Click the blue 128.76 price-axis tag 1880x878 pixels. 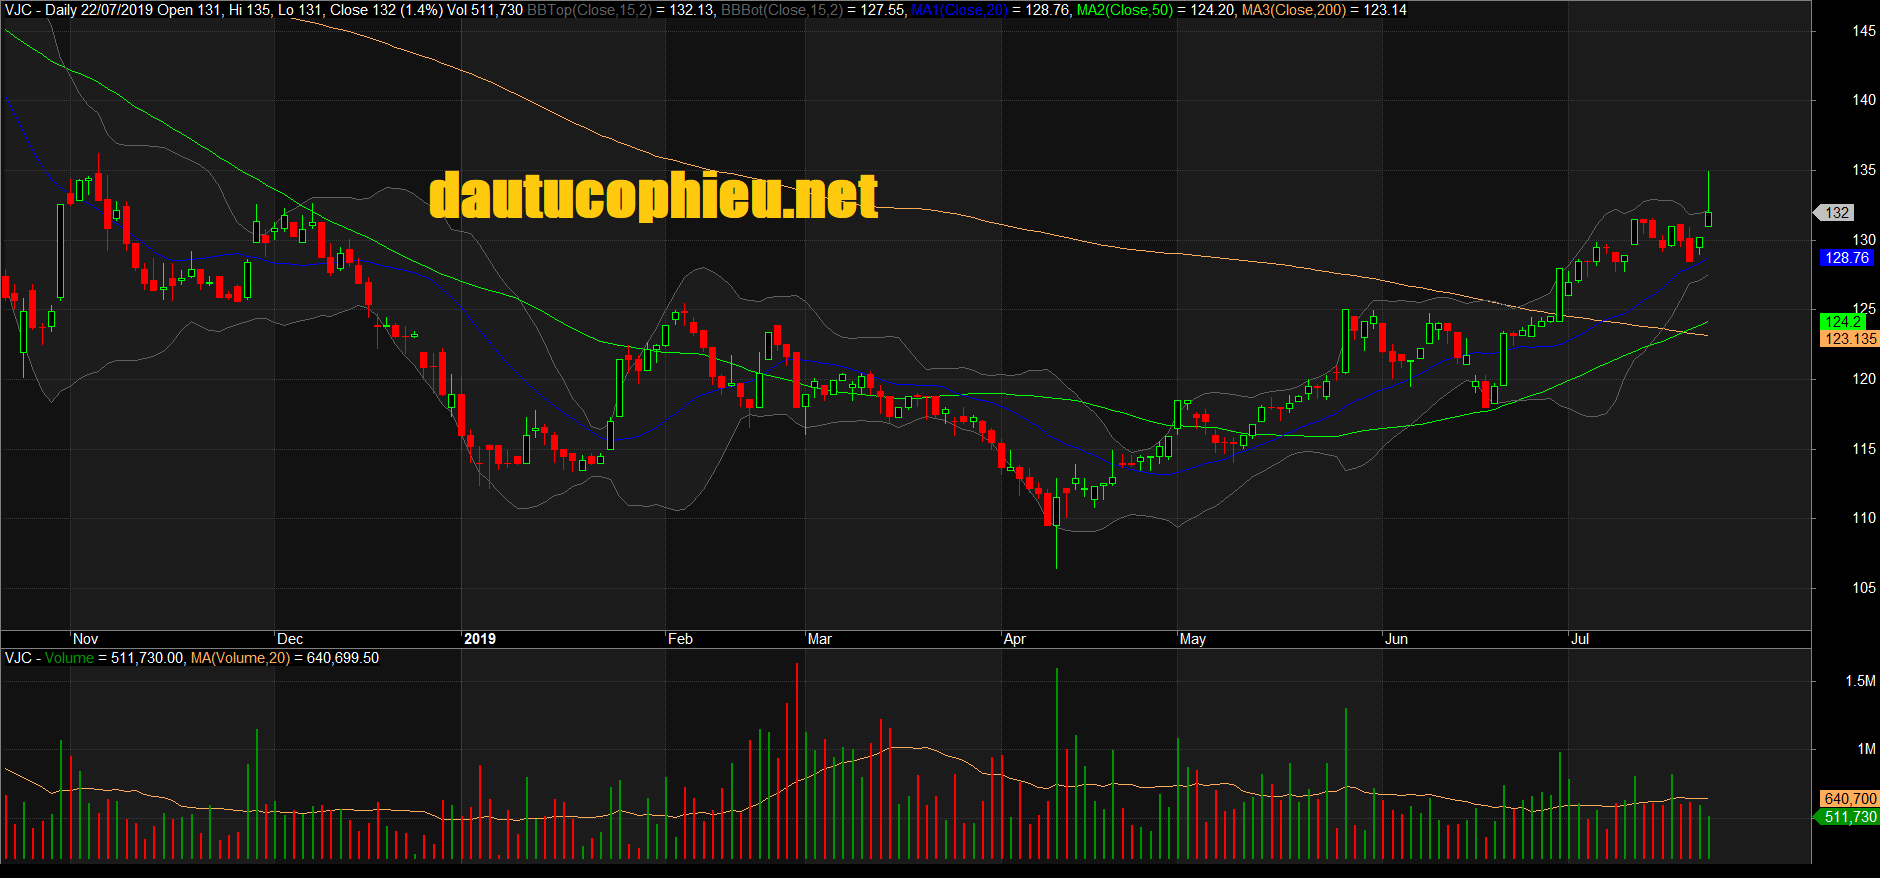(1846, 258)
